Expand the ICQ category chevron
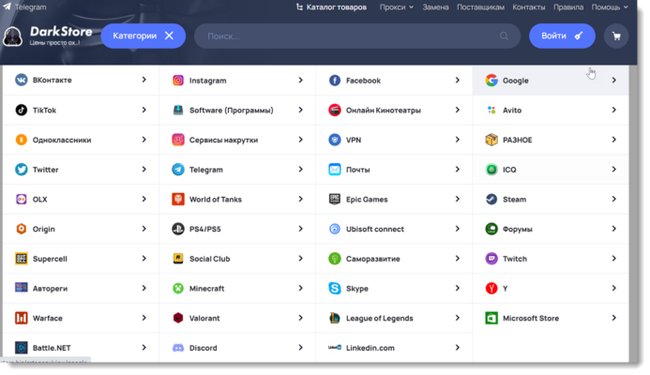The height and width of the screenshot is (375, 650). [x=614, y=169]
